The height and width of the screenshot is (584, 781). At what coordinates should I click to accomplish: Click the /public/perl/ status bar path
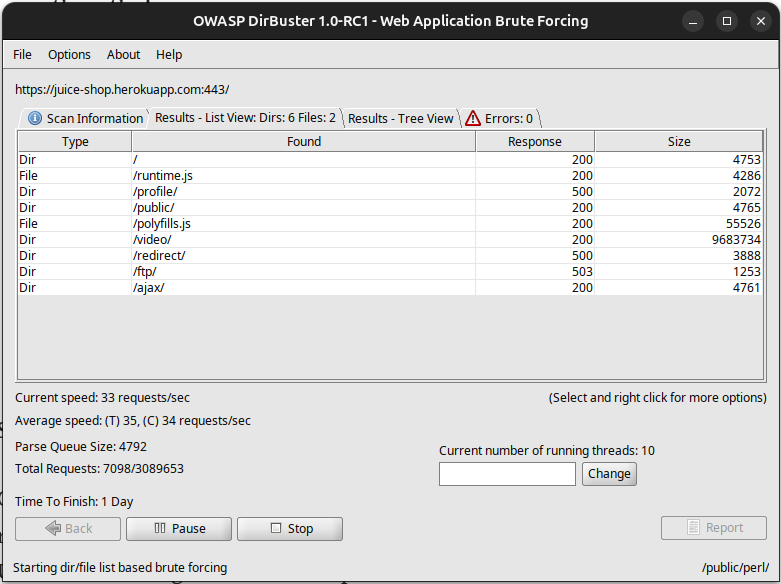(x=736, y=567)
